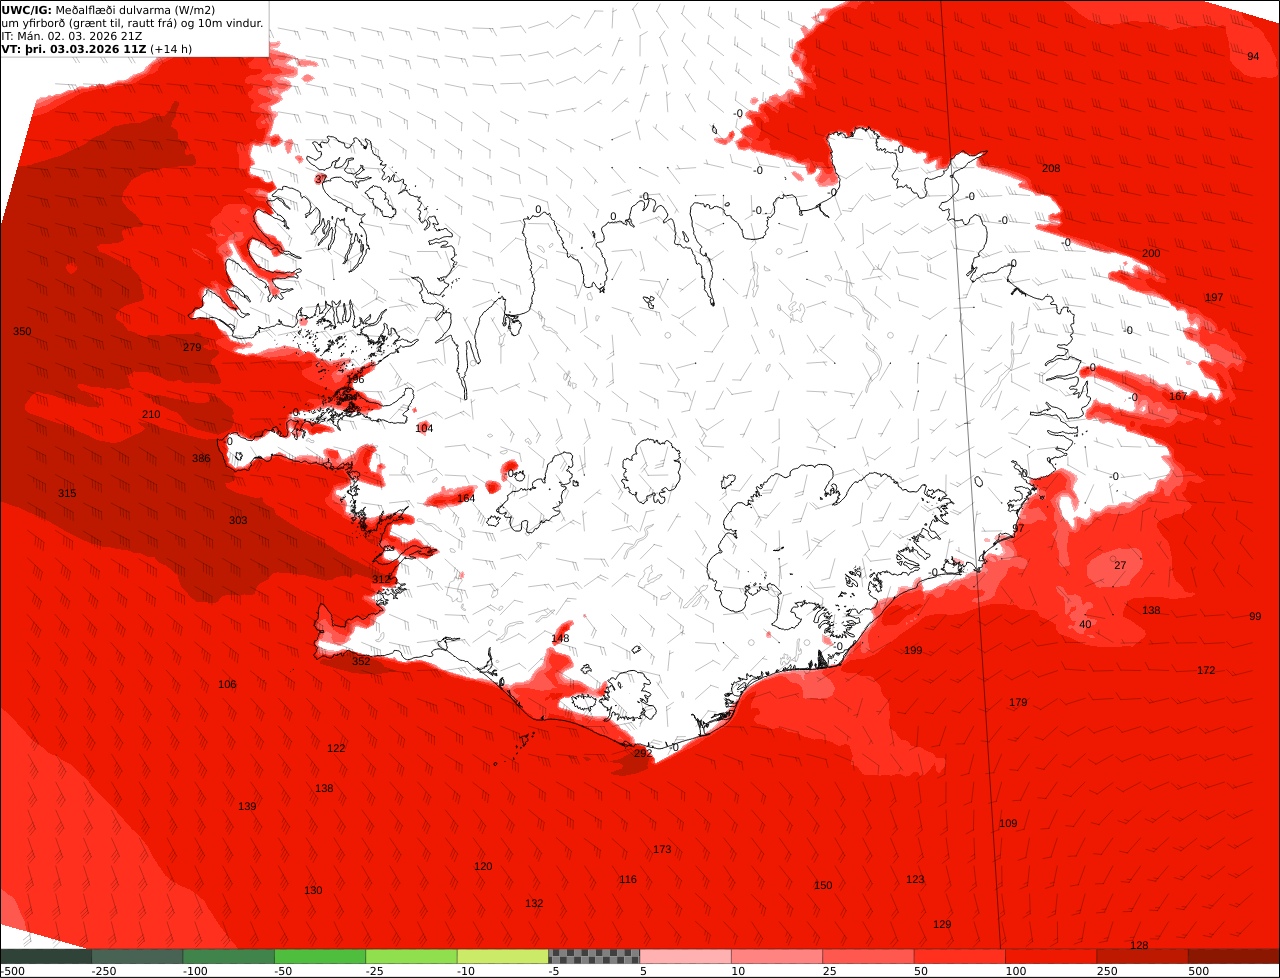This screenshot has width=1280, height=978.
Task: Click the map value 120 south of Iceland
Action: coord(483,866)
